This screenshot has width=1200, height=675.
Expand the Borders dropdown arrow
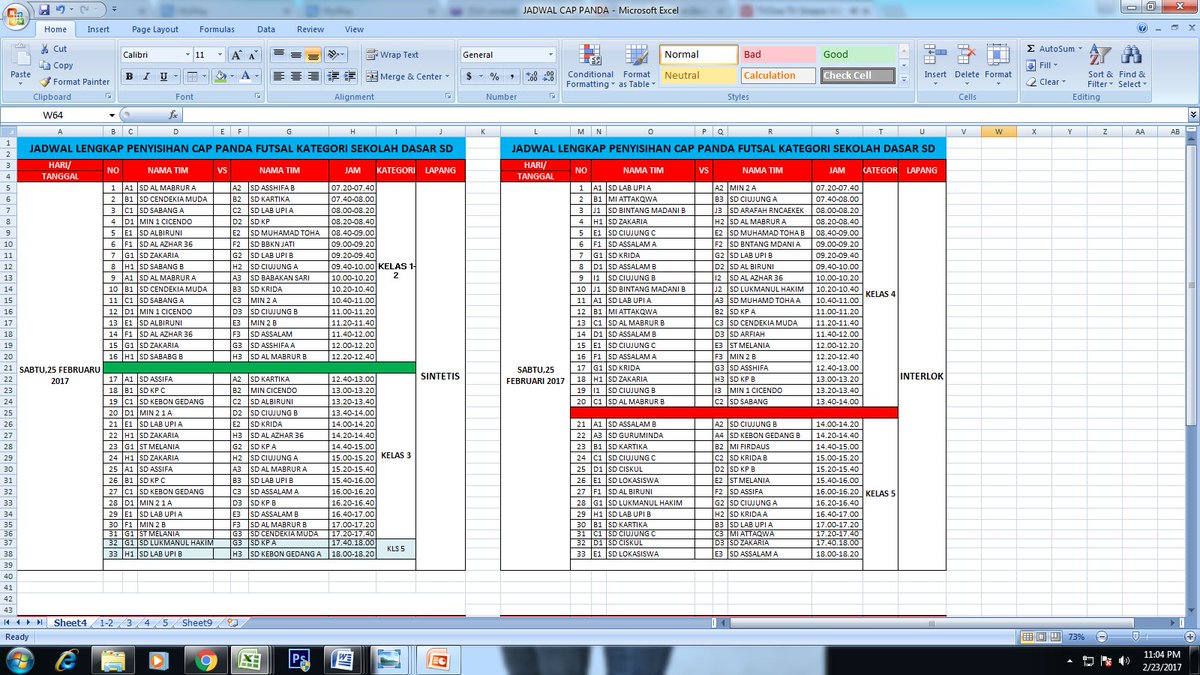[202, 76]
